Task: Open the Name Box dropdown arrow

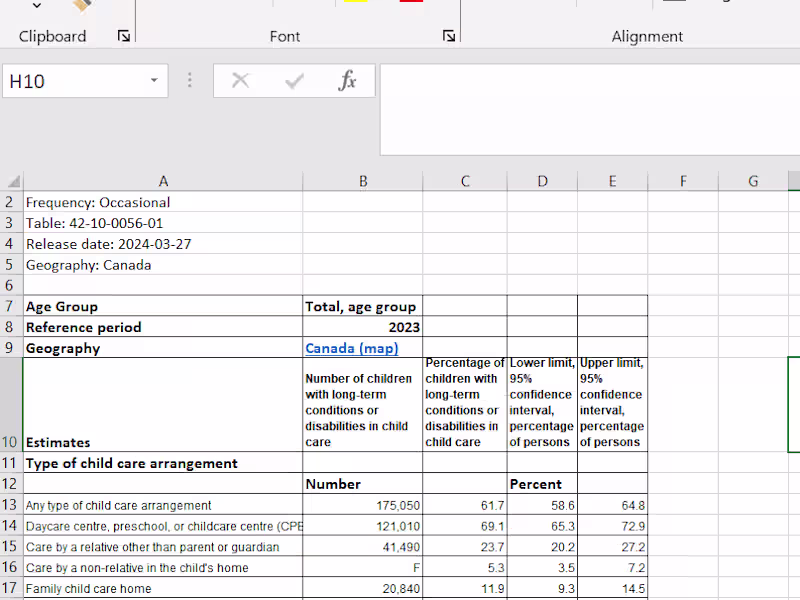Action: pos(153,81)
